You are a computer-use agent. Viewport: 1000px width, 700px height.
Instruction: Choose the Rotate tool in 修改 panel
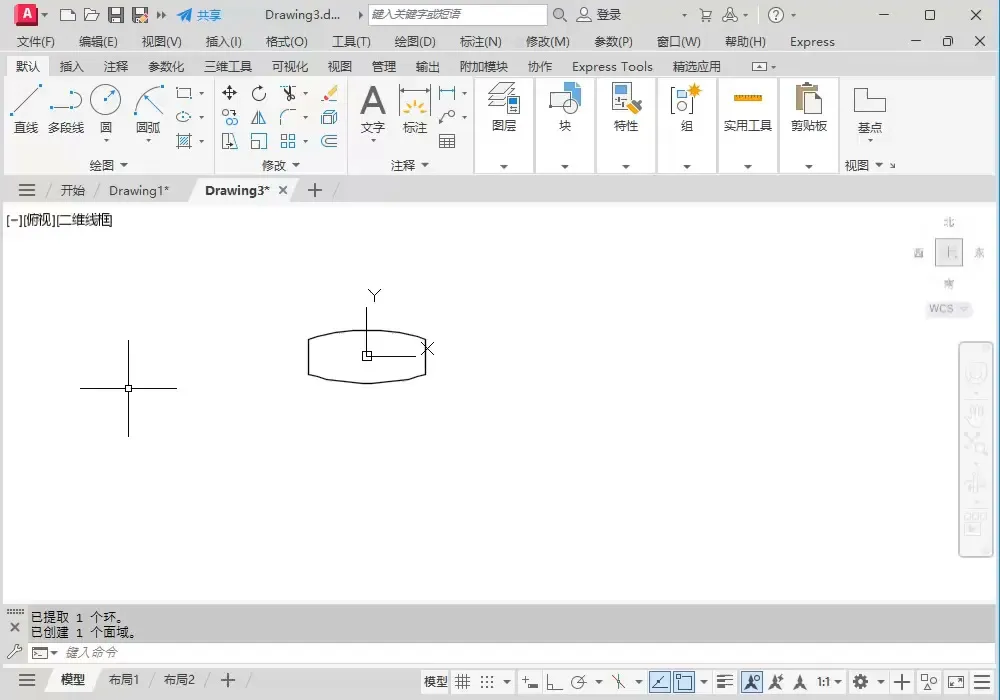point(259,93)
